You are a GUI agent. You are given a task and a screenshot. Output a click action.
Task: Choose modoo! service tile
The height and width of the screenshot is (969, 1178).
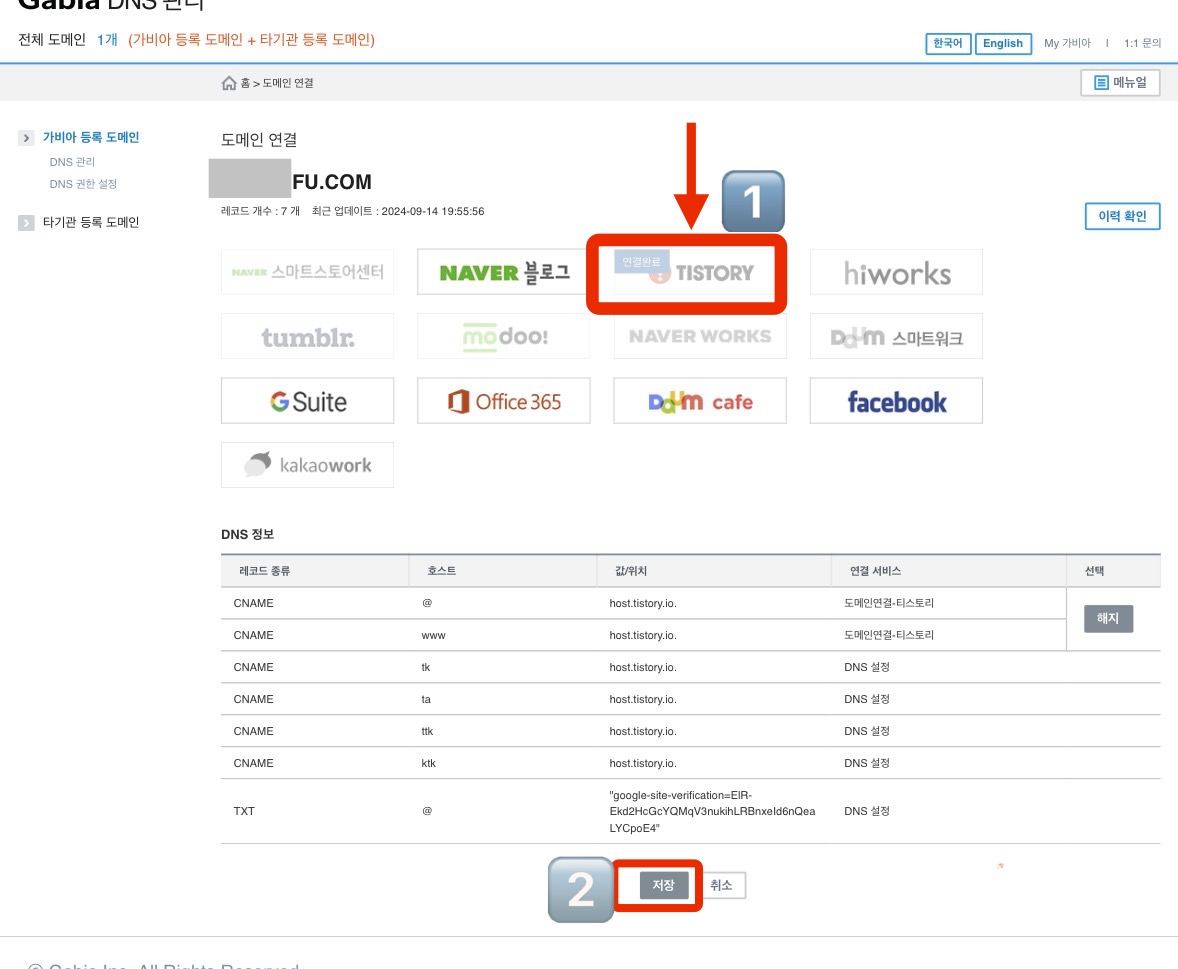click(x=503, y=337)
